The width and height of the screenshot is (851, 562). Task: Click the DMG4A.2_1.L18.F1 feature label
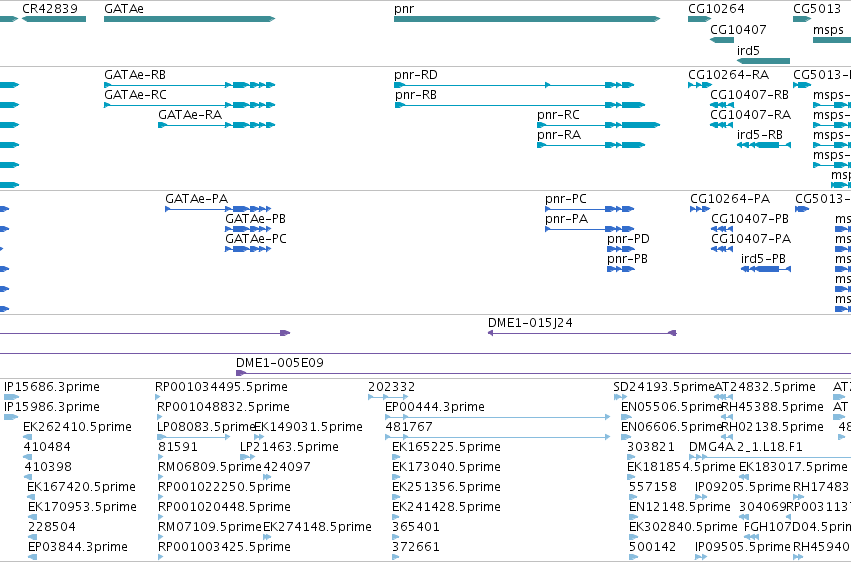(x=746, y=447)
